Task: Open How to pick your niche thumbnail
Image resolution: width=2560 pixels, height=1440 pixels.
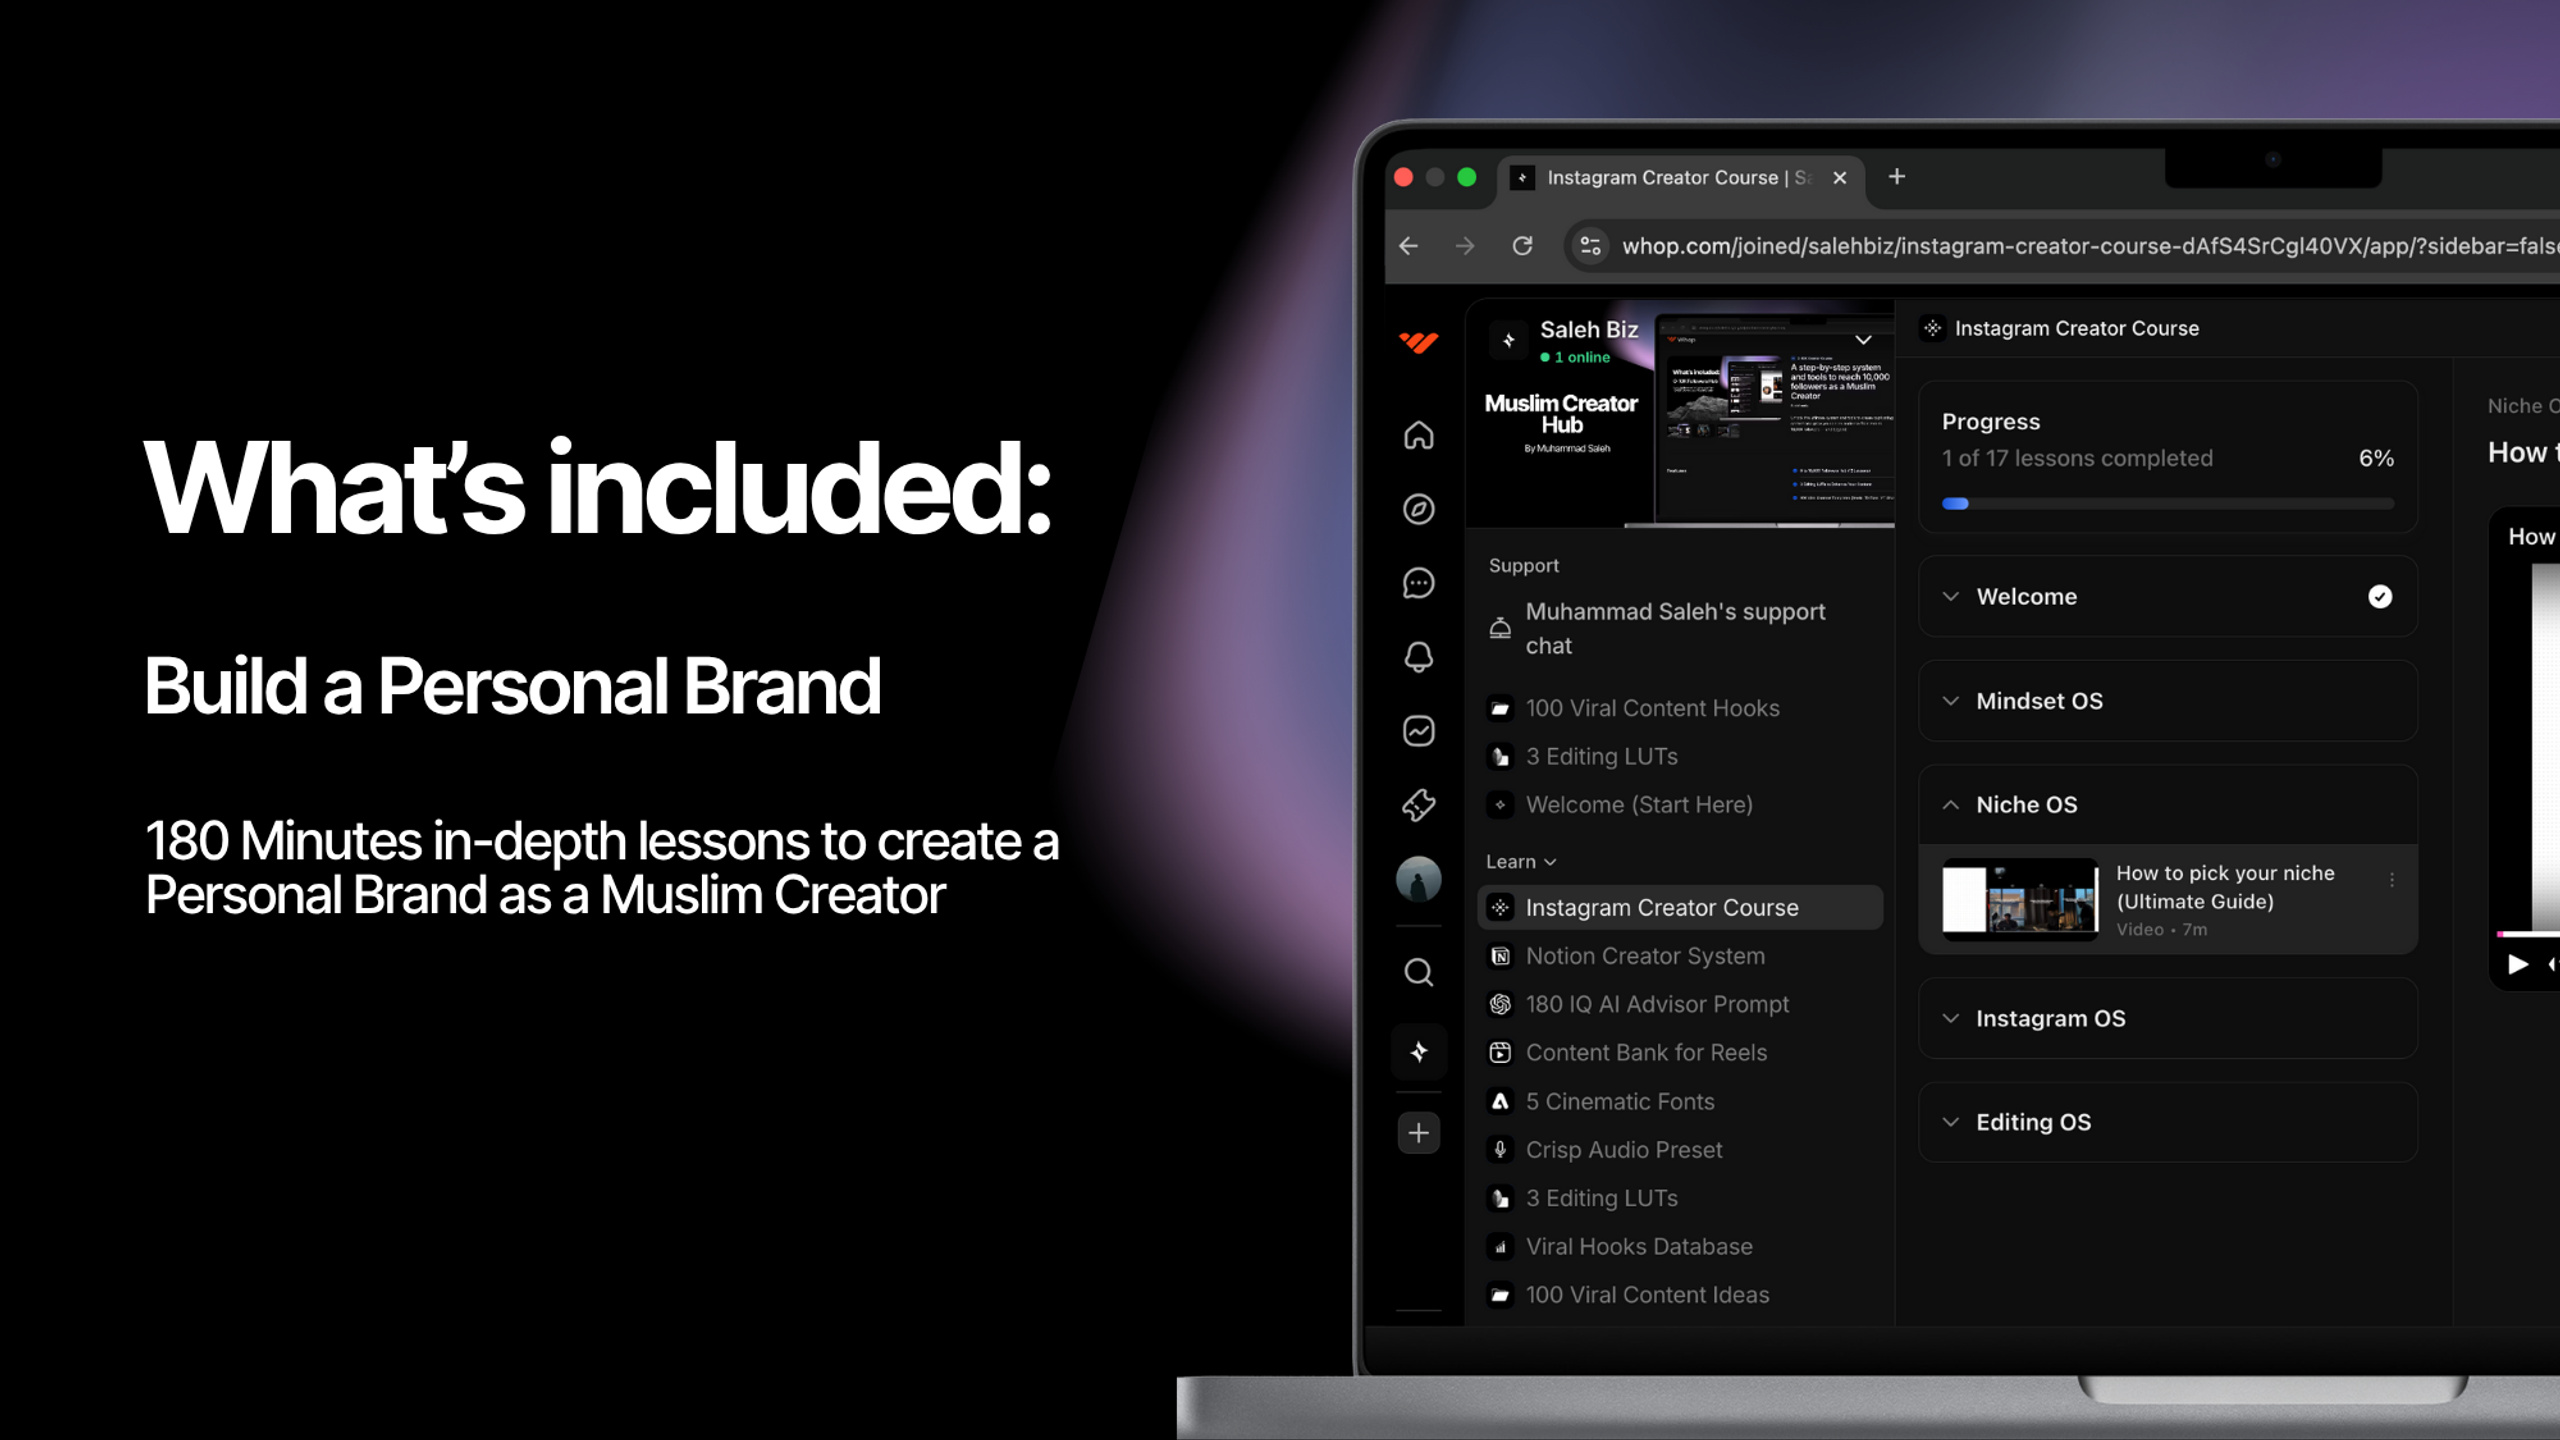Action: click(x=2020, y=899)
